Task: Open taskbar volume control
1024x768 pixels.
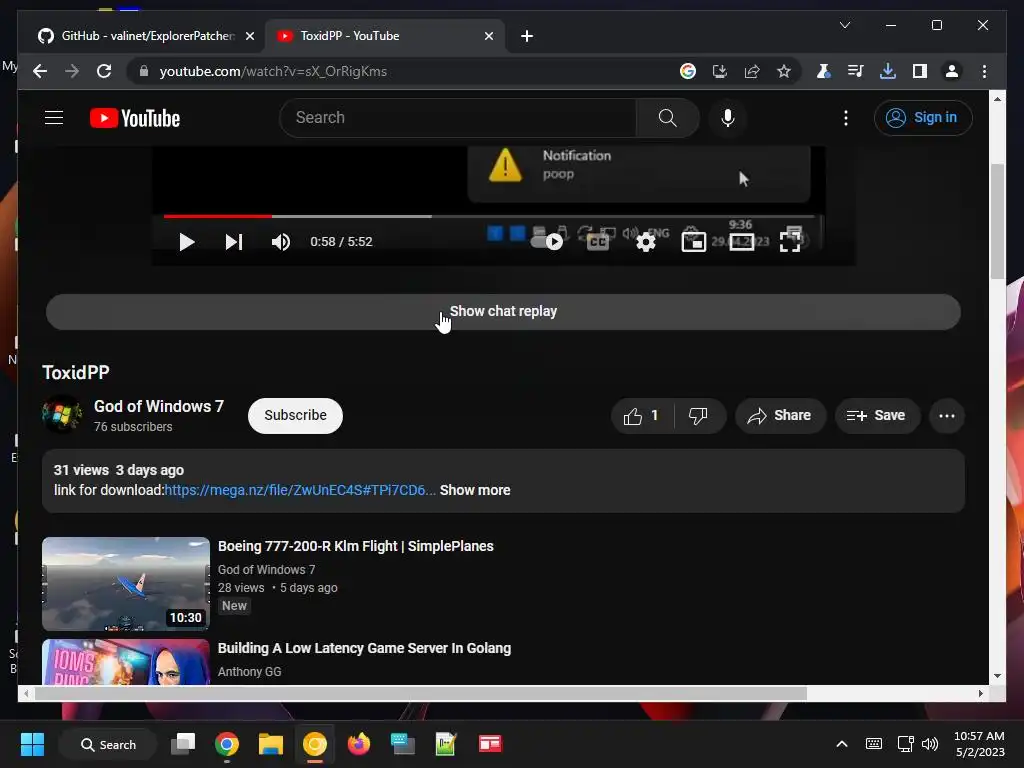Action: 930,744
